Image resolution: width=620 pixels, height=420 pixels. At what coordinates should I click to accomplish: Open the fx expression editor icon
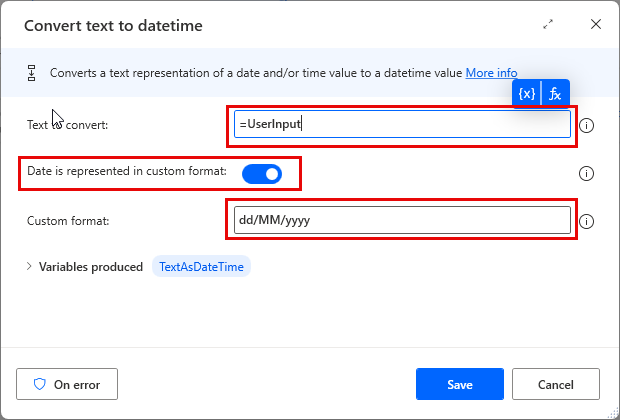(556, 94)
